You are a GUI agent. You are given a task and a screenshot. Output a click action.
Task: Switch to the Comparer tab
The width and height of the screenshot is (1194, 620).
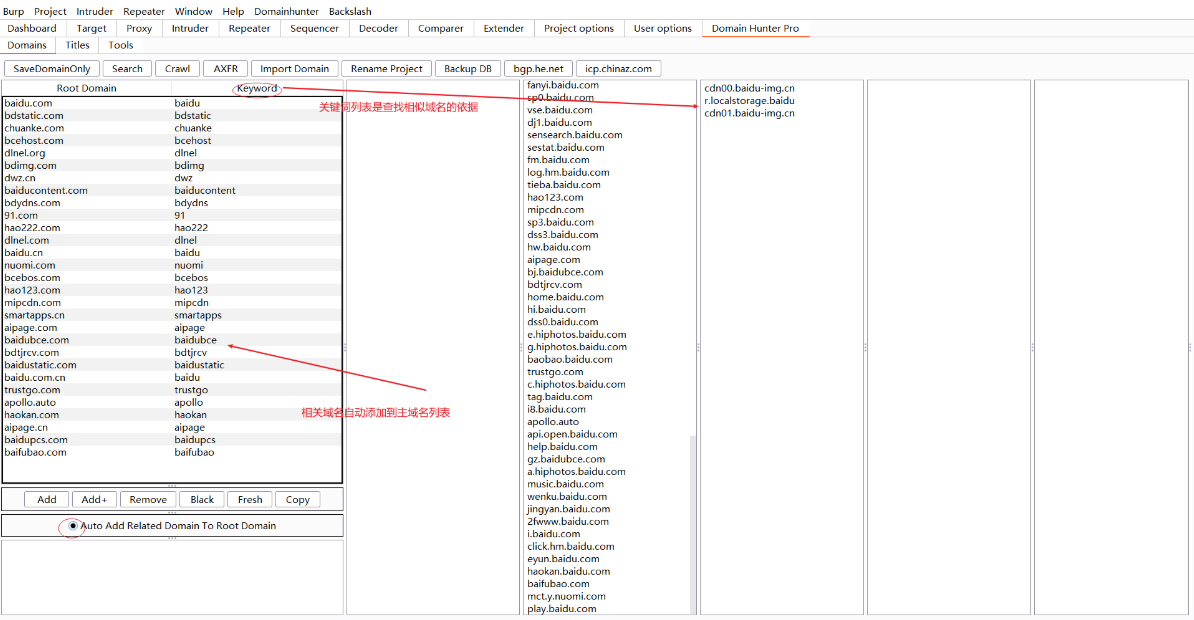pos(440,28)
